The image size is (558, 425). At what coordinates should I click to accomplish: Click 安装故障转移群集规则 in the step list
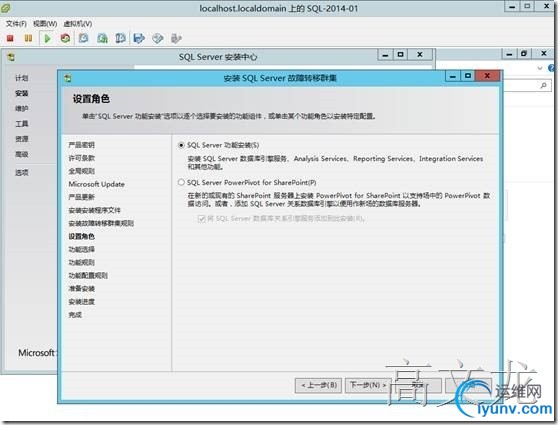click(x=101, y=224)
